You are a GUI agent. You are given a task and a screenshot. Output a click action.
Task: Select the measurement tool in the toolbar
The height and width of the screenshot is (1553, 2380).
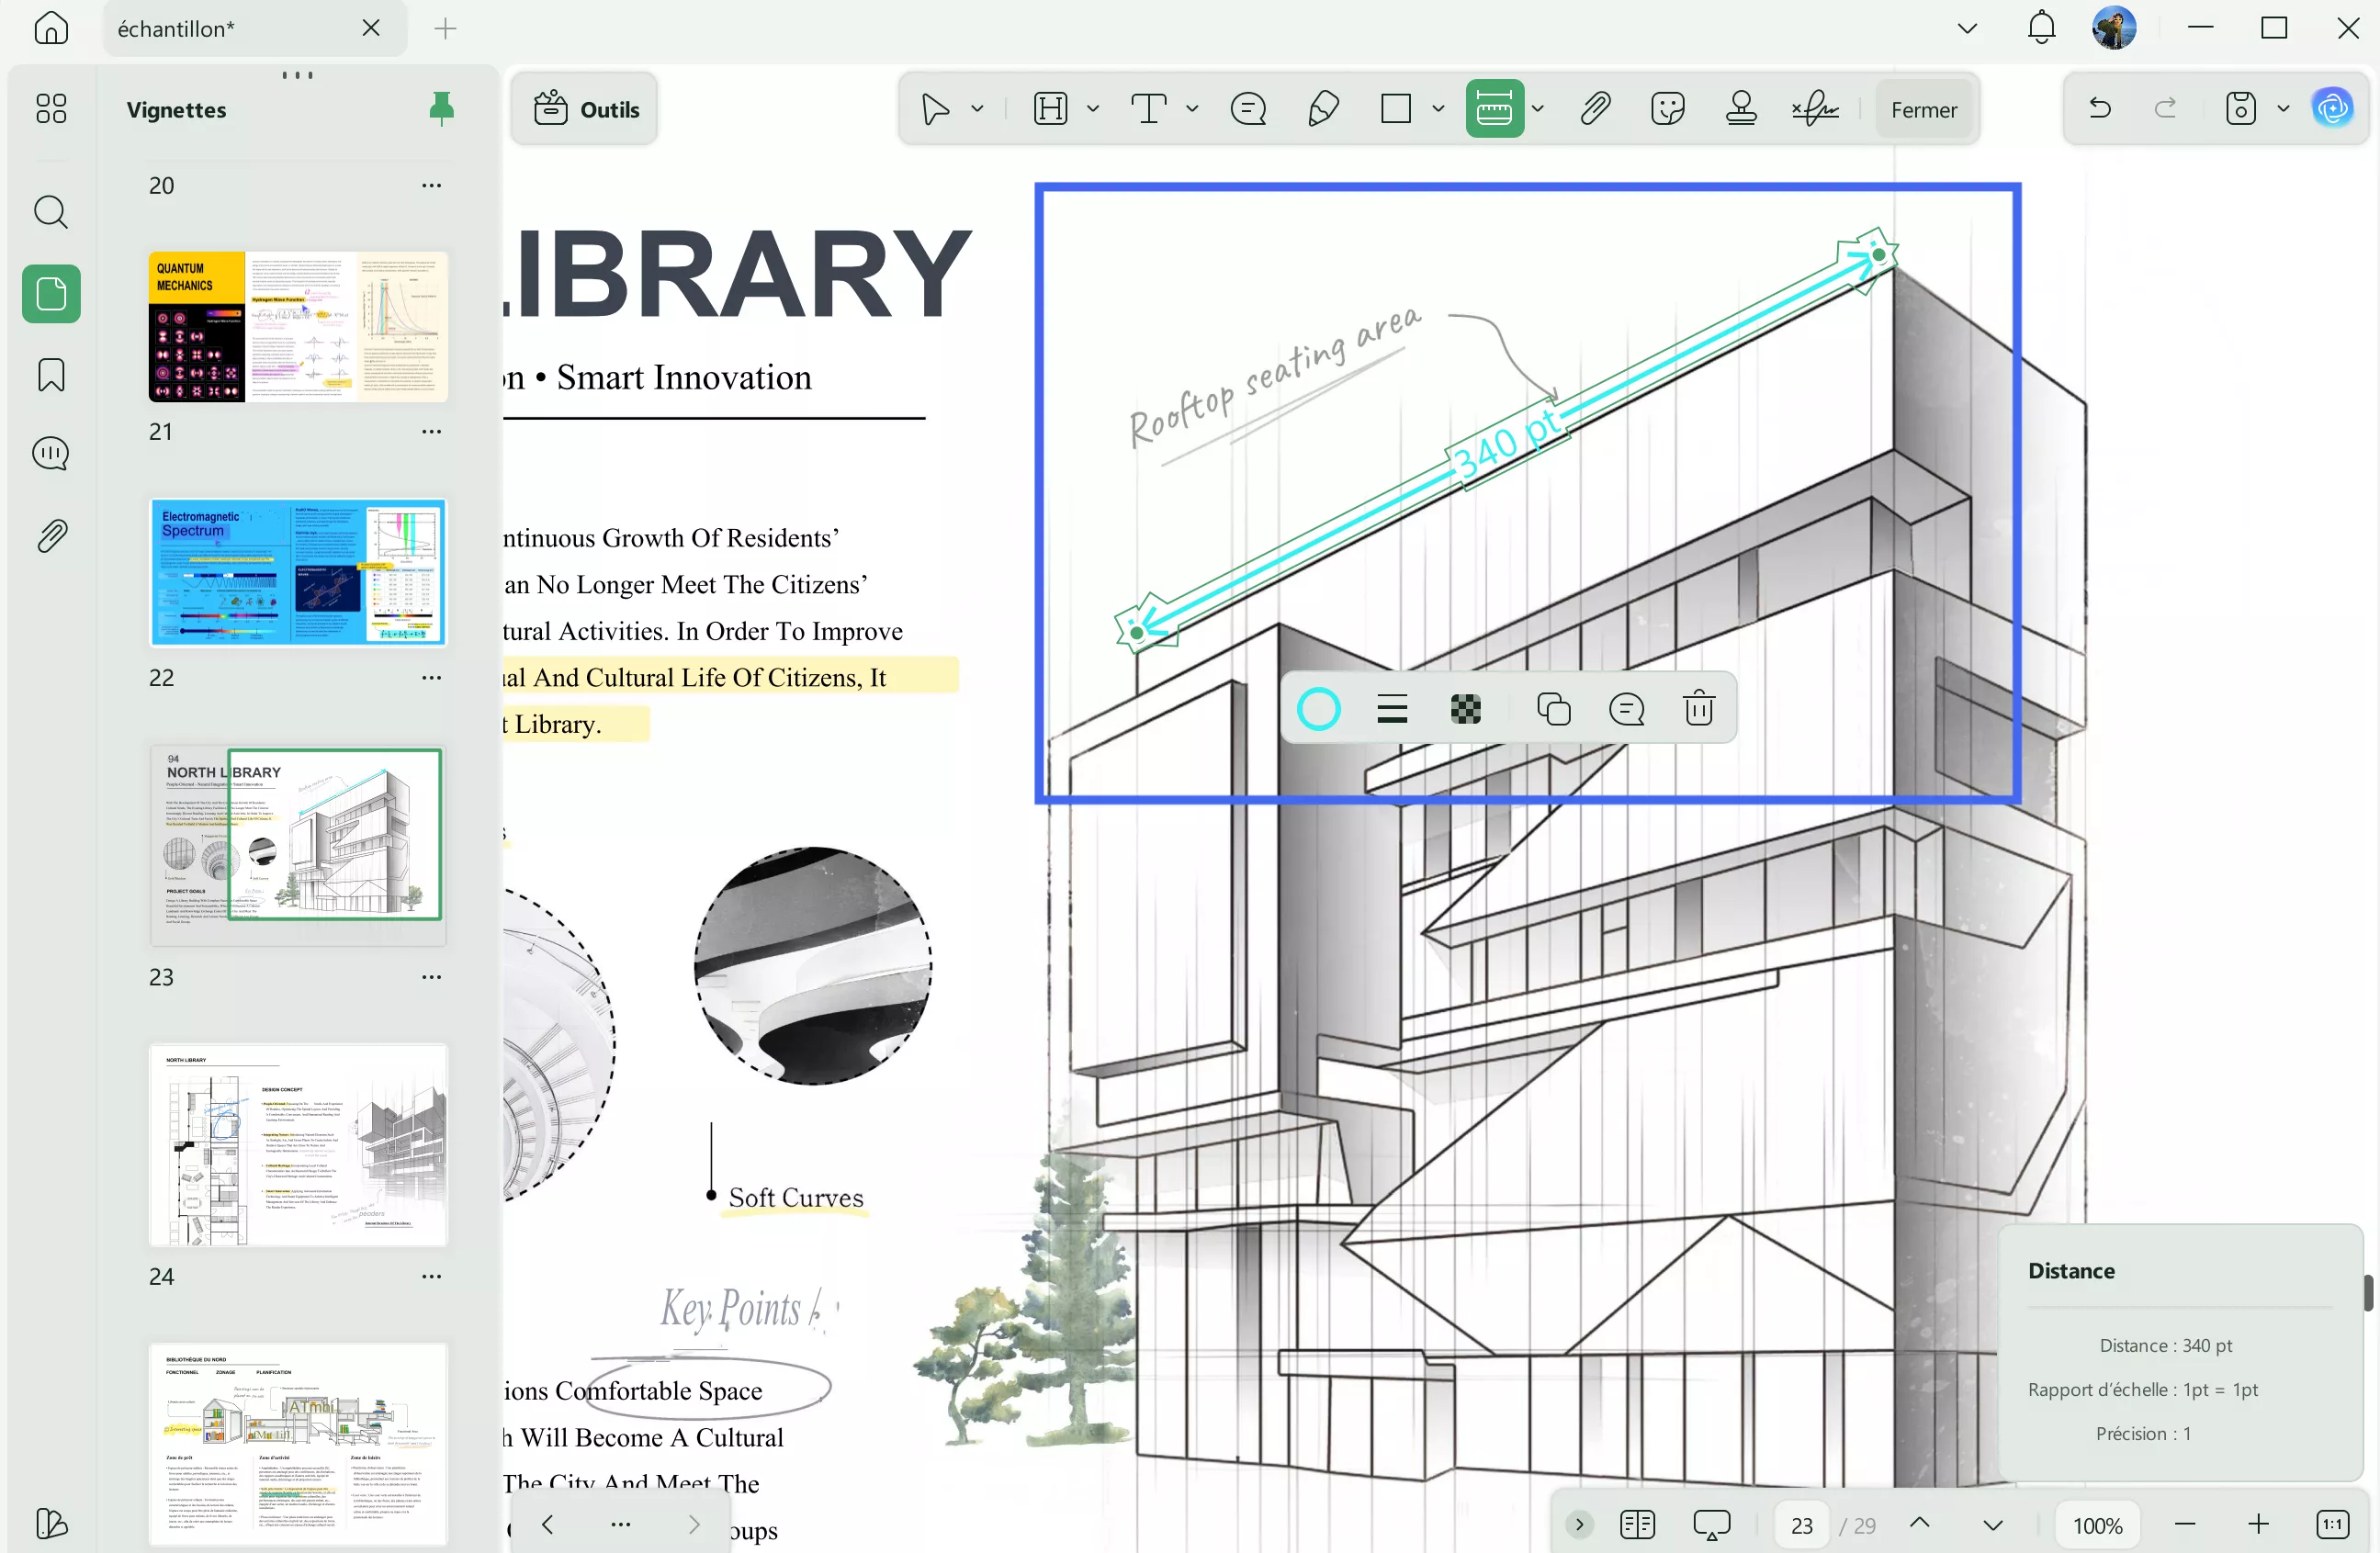1494,108
